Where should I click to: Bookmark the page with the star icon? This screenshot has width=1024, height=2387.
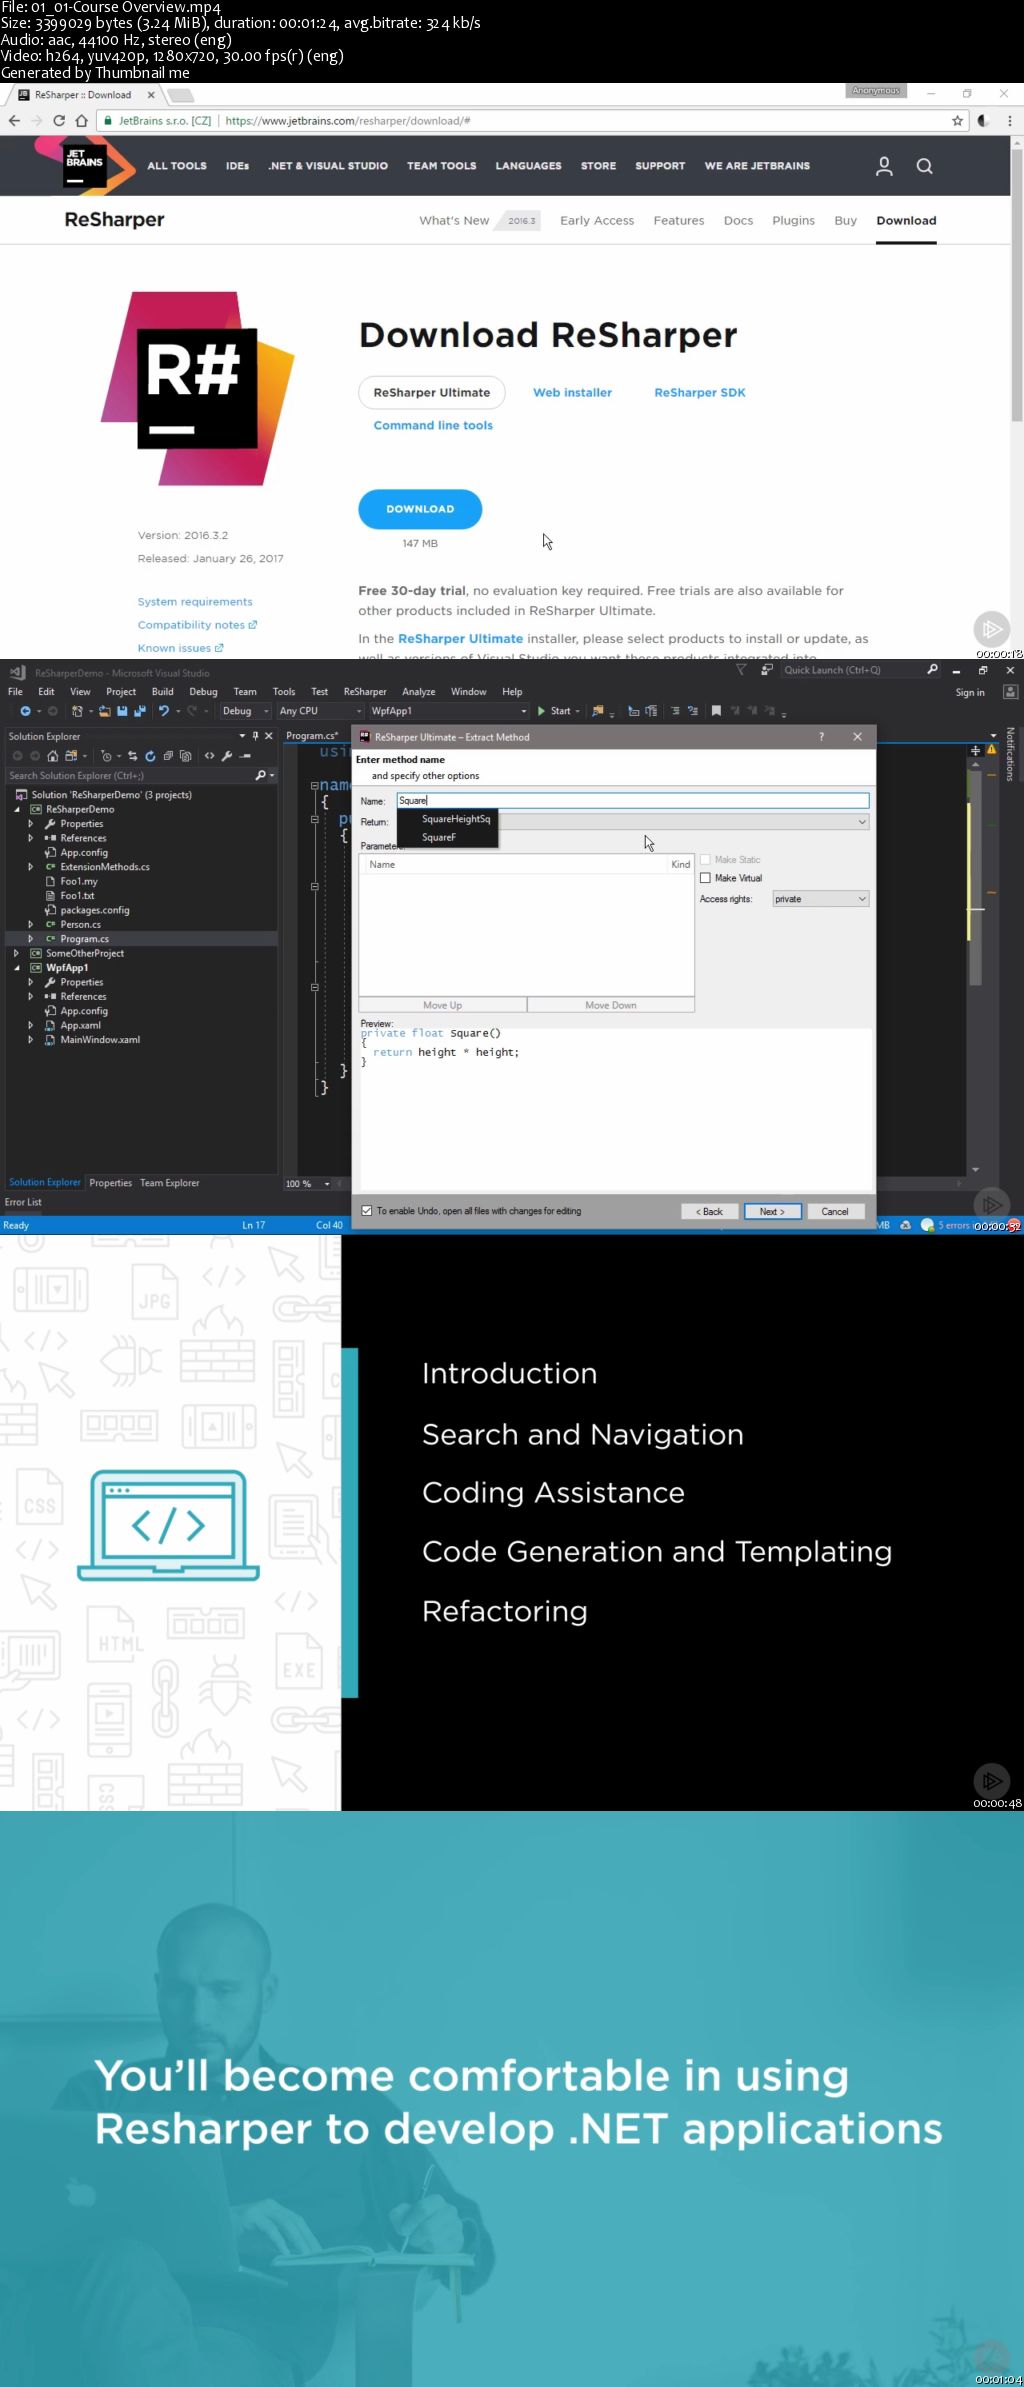(x=957, y=121)
